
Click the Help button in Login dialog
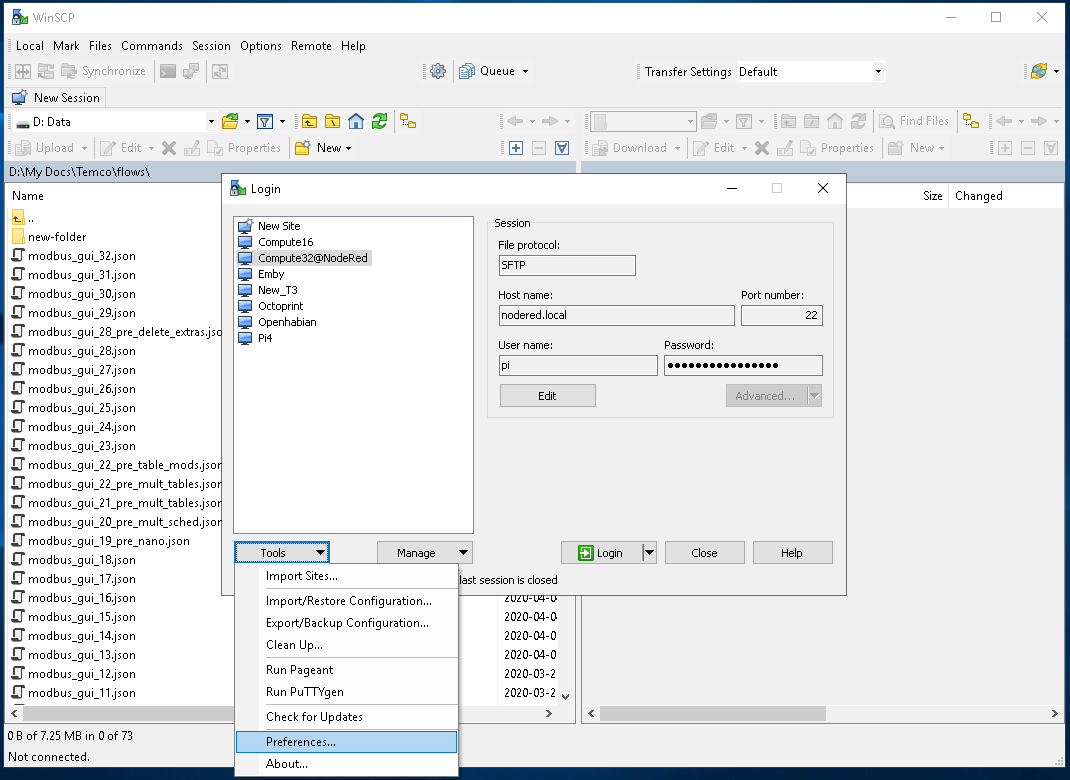pos(792,553)
